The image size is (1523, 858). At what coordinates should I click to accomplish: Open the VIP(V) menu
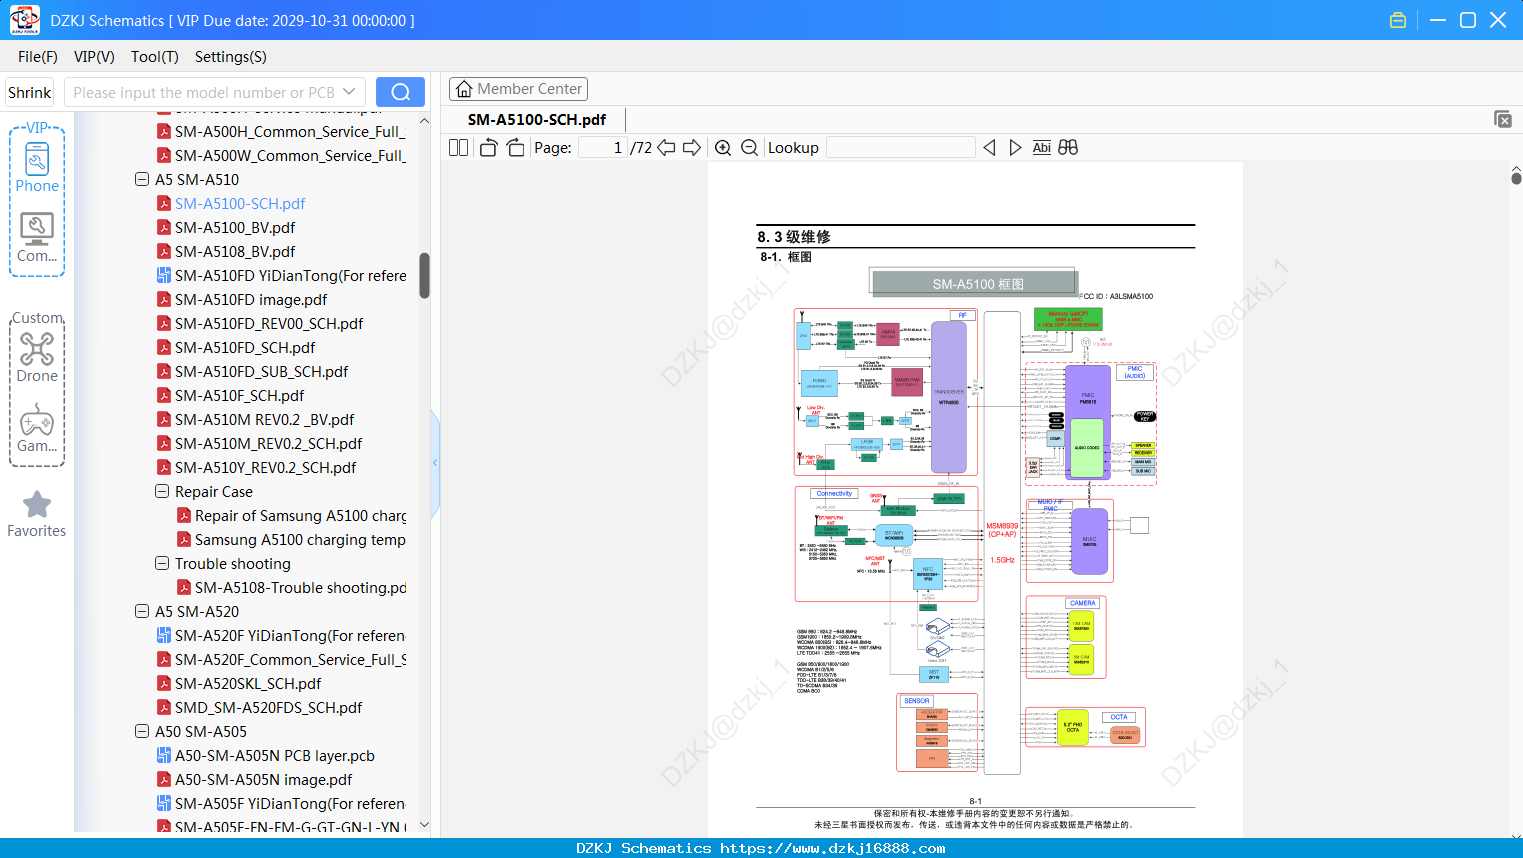pos(94,57)
